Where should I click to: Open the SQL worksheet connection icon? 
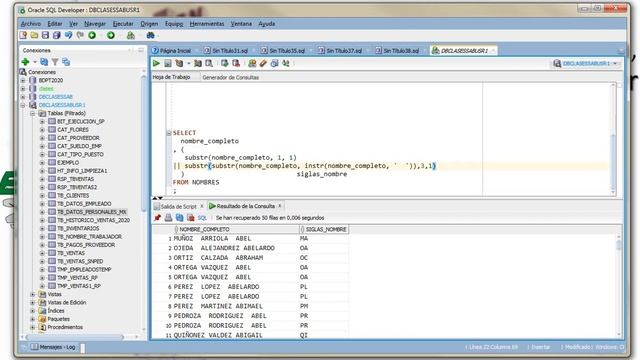(x=131, y=36)
